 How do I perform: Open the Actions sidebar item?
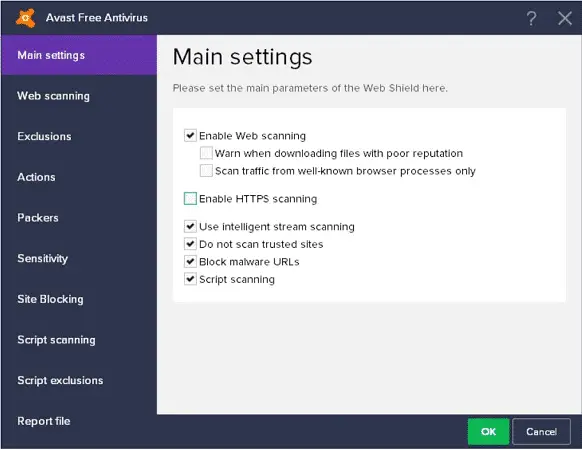pyautogui.click(x=79, y=177)
